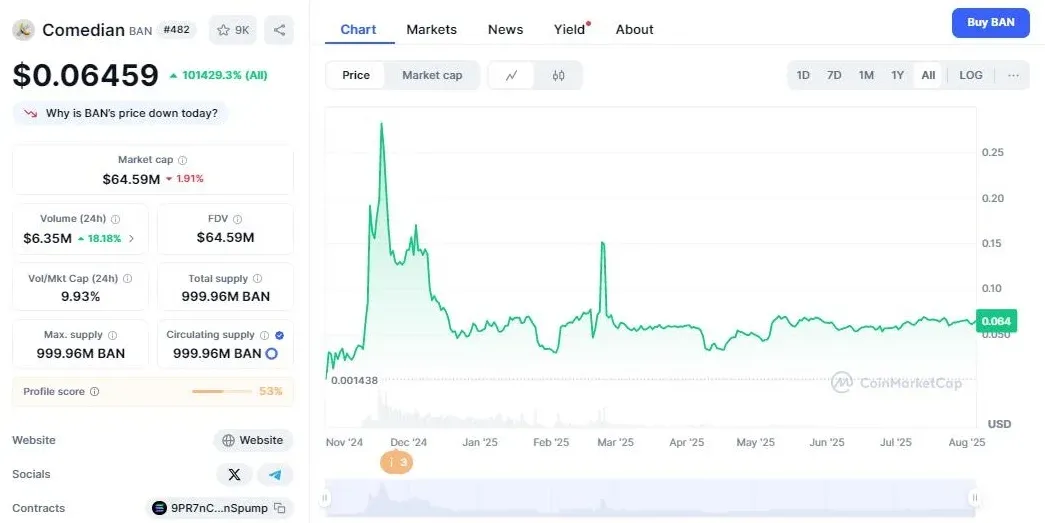
Task: Select the Market cap toggle
Action: click(432, 75)
